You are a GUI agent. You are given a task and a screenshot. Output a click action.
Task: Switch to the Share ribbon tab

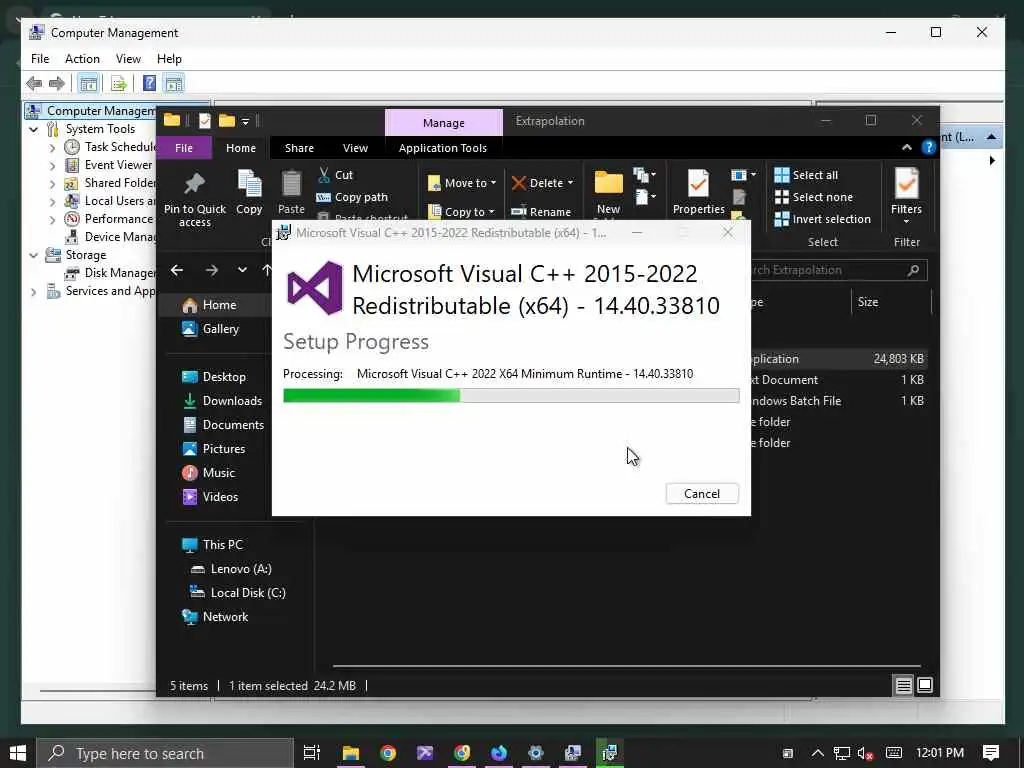[299, 148]
